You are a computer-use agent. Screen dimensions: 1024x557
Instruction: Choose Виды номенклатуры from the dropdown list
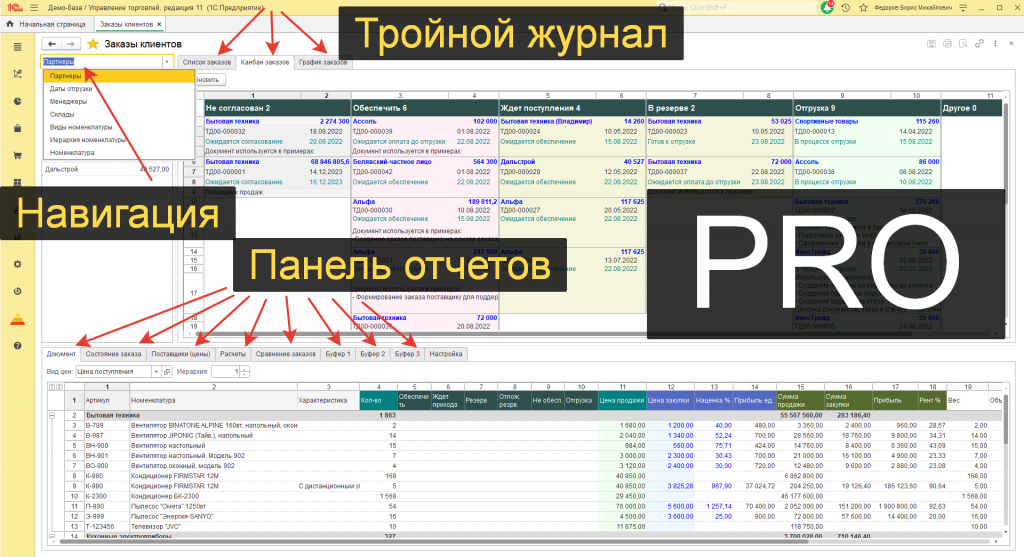click(x=119, y=127)
